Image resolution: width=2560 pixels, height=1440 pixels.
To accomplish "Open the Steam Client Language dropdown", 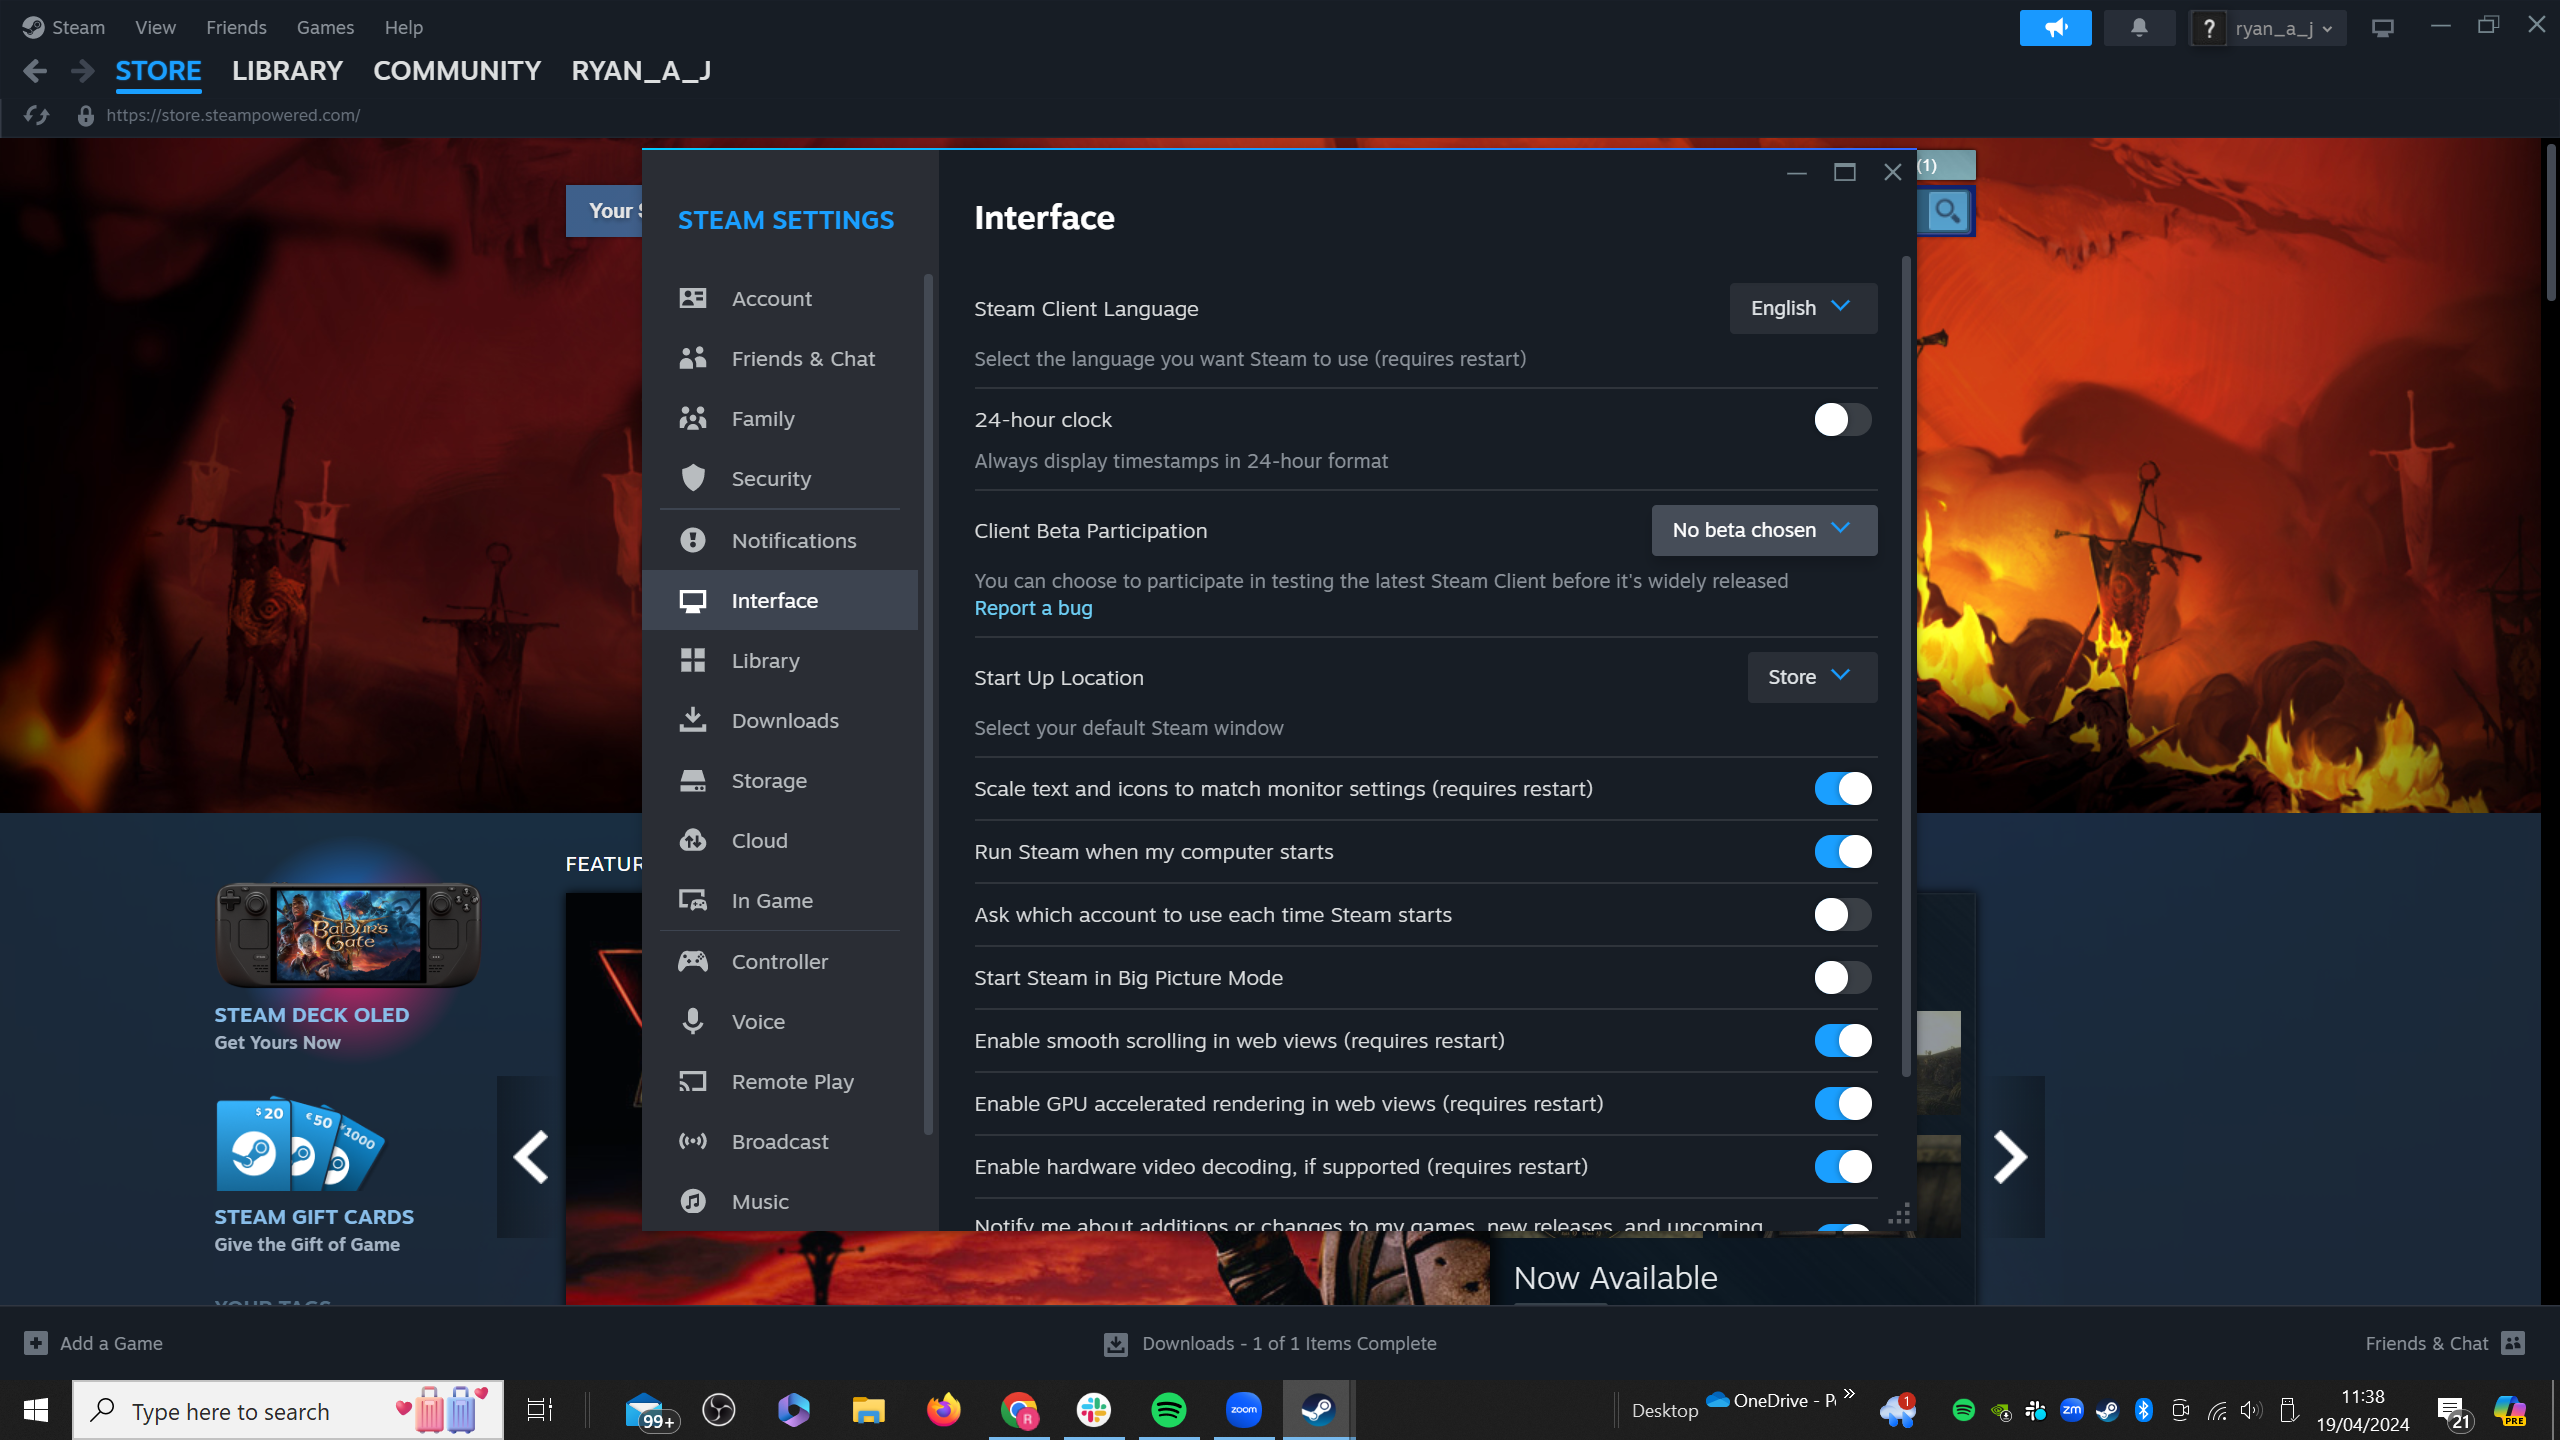I will click(x=1803, y=308).
